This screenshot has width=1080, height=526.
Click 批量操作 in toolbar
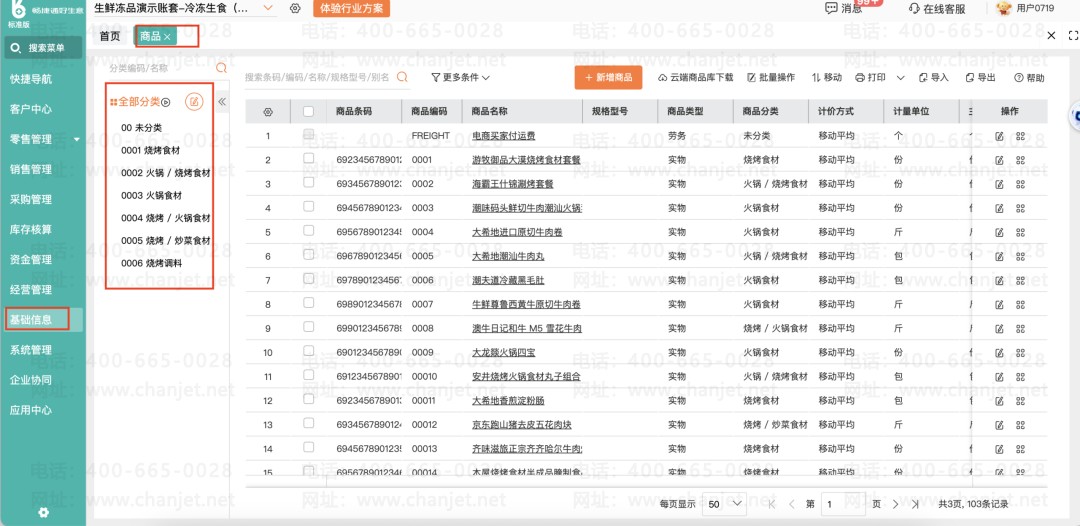tap(771, 78)
